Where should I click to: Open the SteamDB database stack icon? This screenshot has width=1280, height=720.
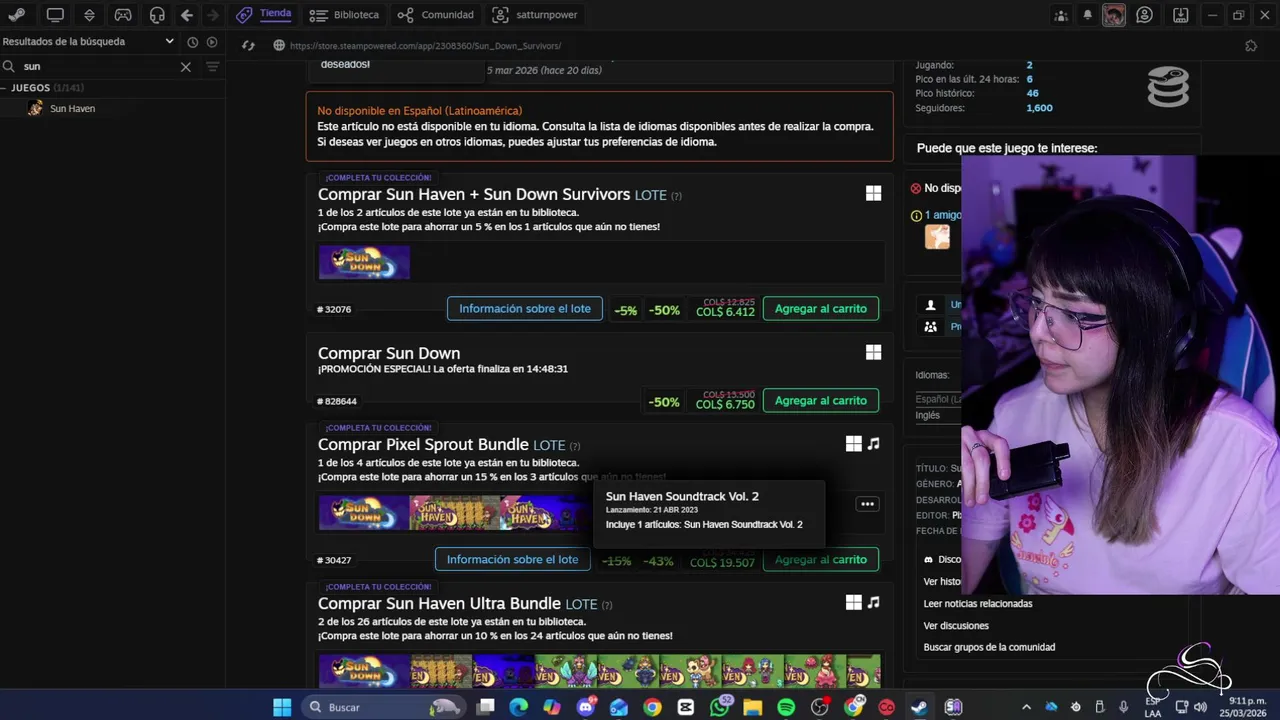[x=1168, y=87]
